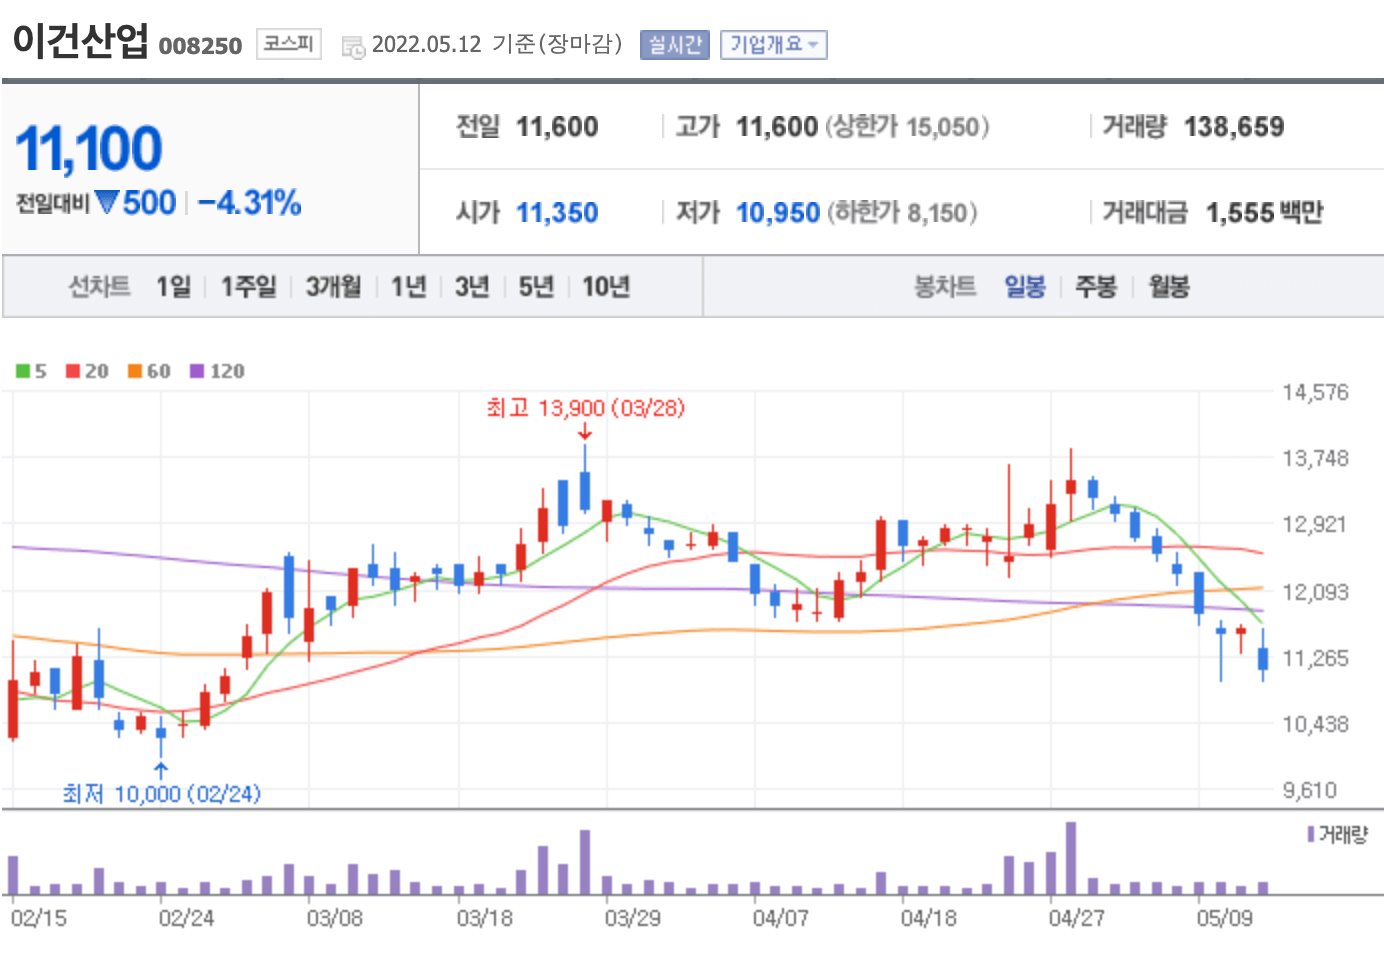Click the 9,610 price axis label
Screen dimensions: 1384x954
pyautogui.click(x=1310, y=790)
